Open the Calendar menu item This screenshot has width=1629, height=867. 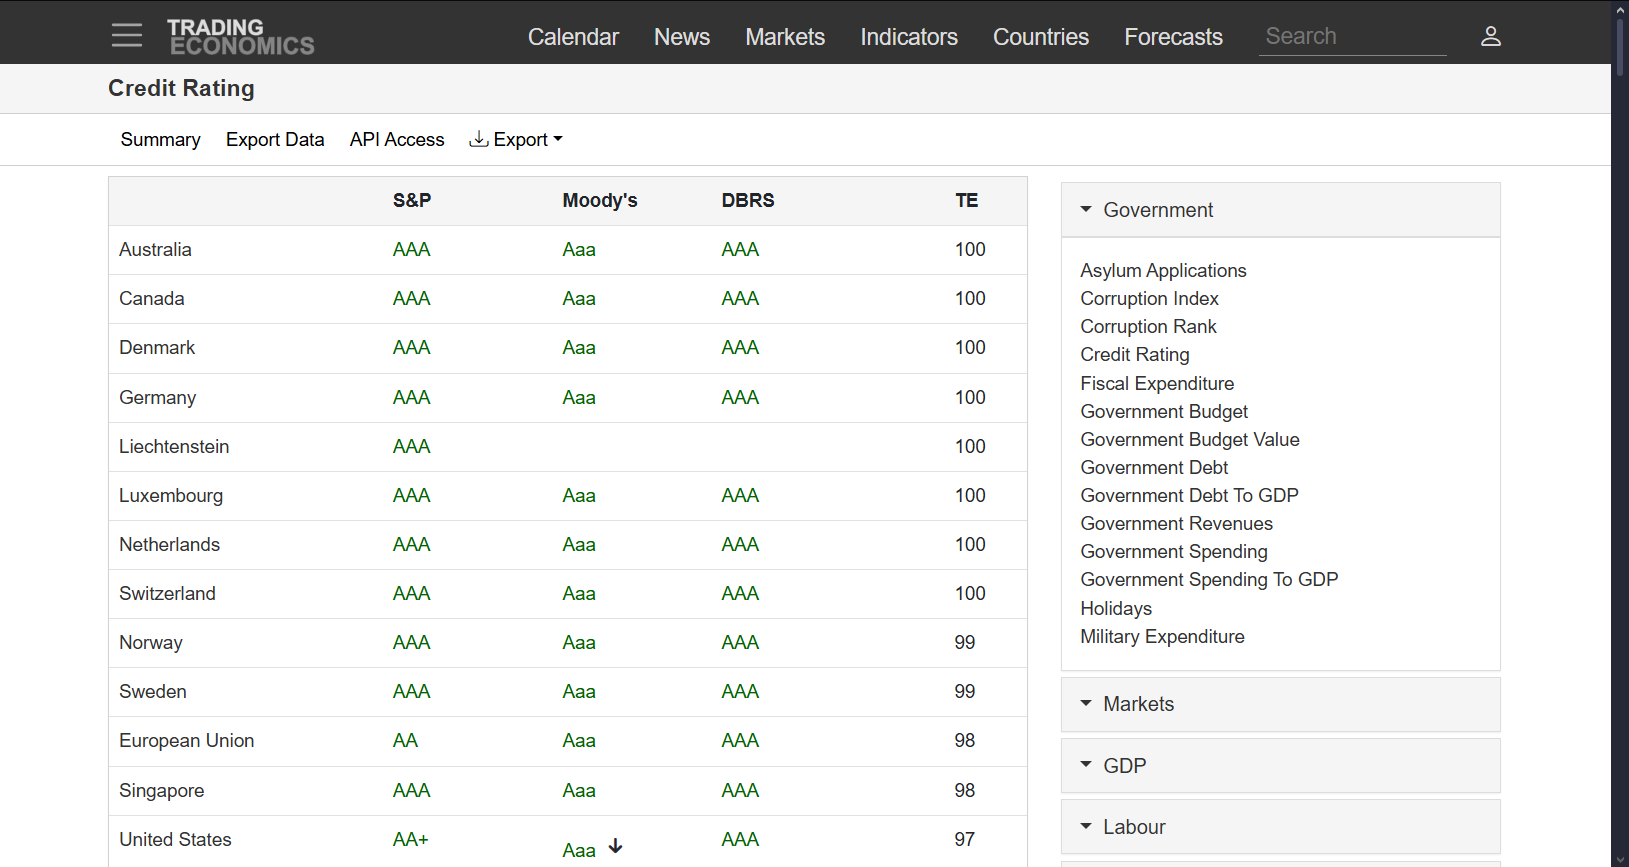click(573, 37)
